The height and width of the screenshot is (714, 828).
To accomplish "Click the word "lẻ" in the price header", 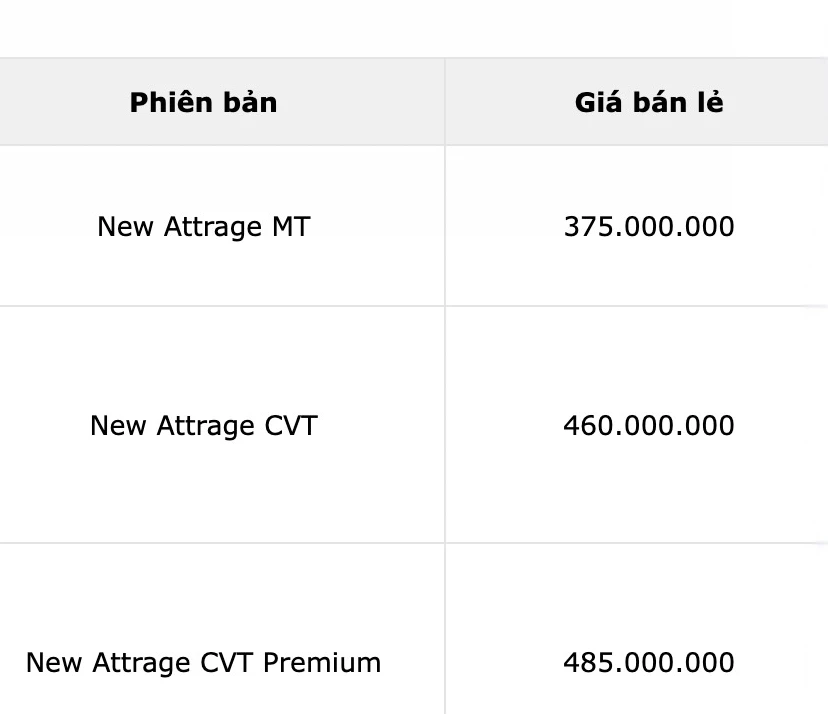I will click(x=711, y=102).
